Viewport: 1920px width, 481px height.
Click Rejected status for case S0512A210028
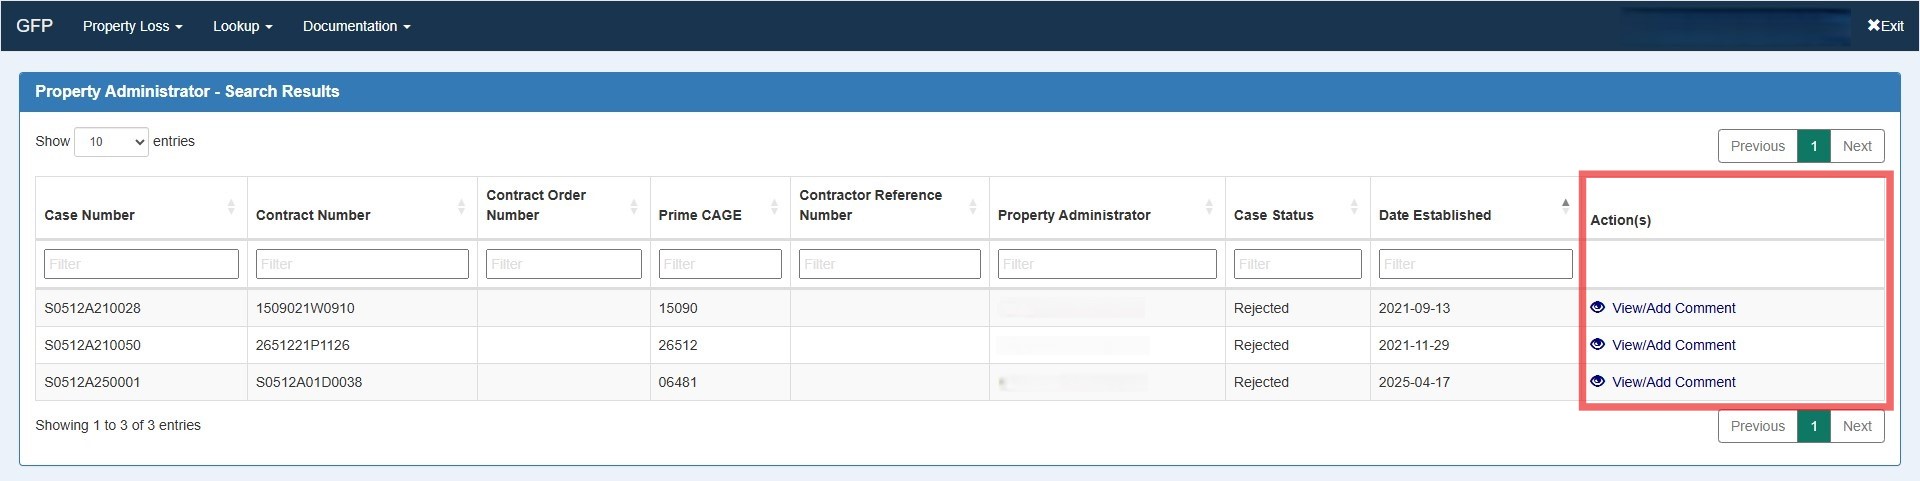1261,308
